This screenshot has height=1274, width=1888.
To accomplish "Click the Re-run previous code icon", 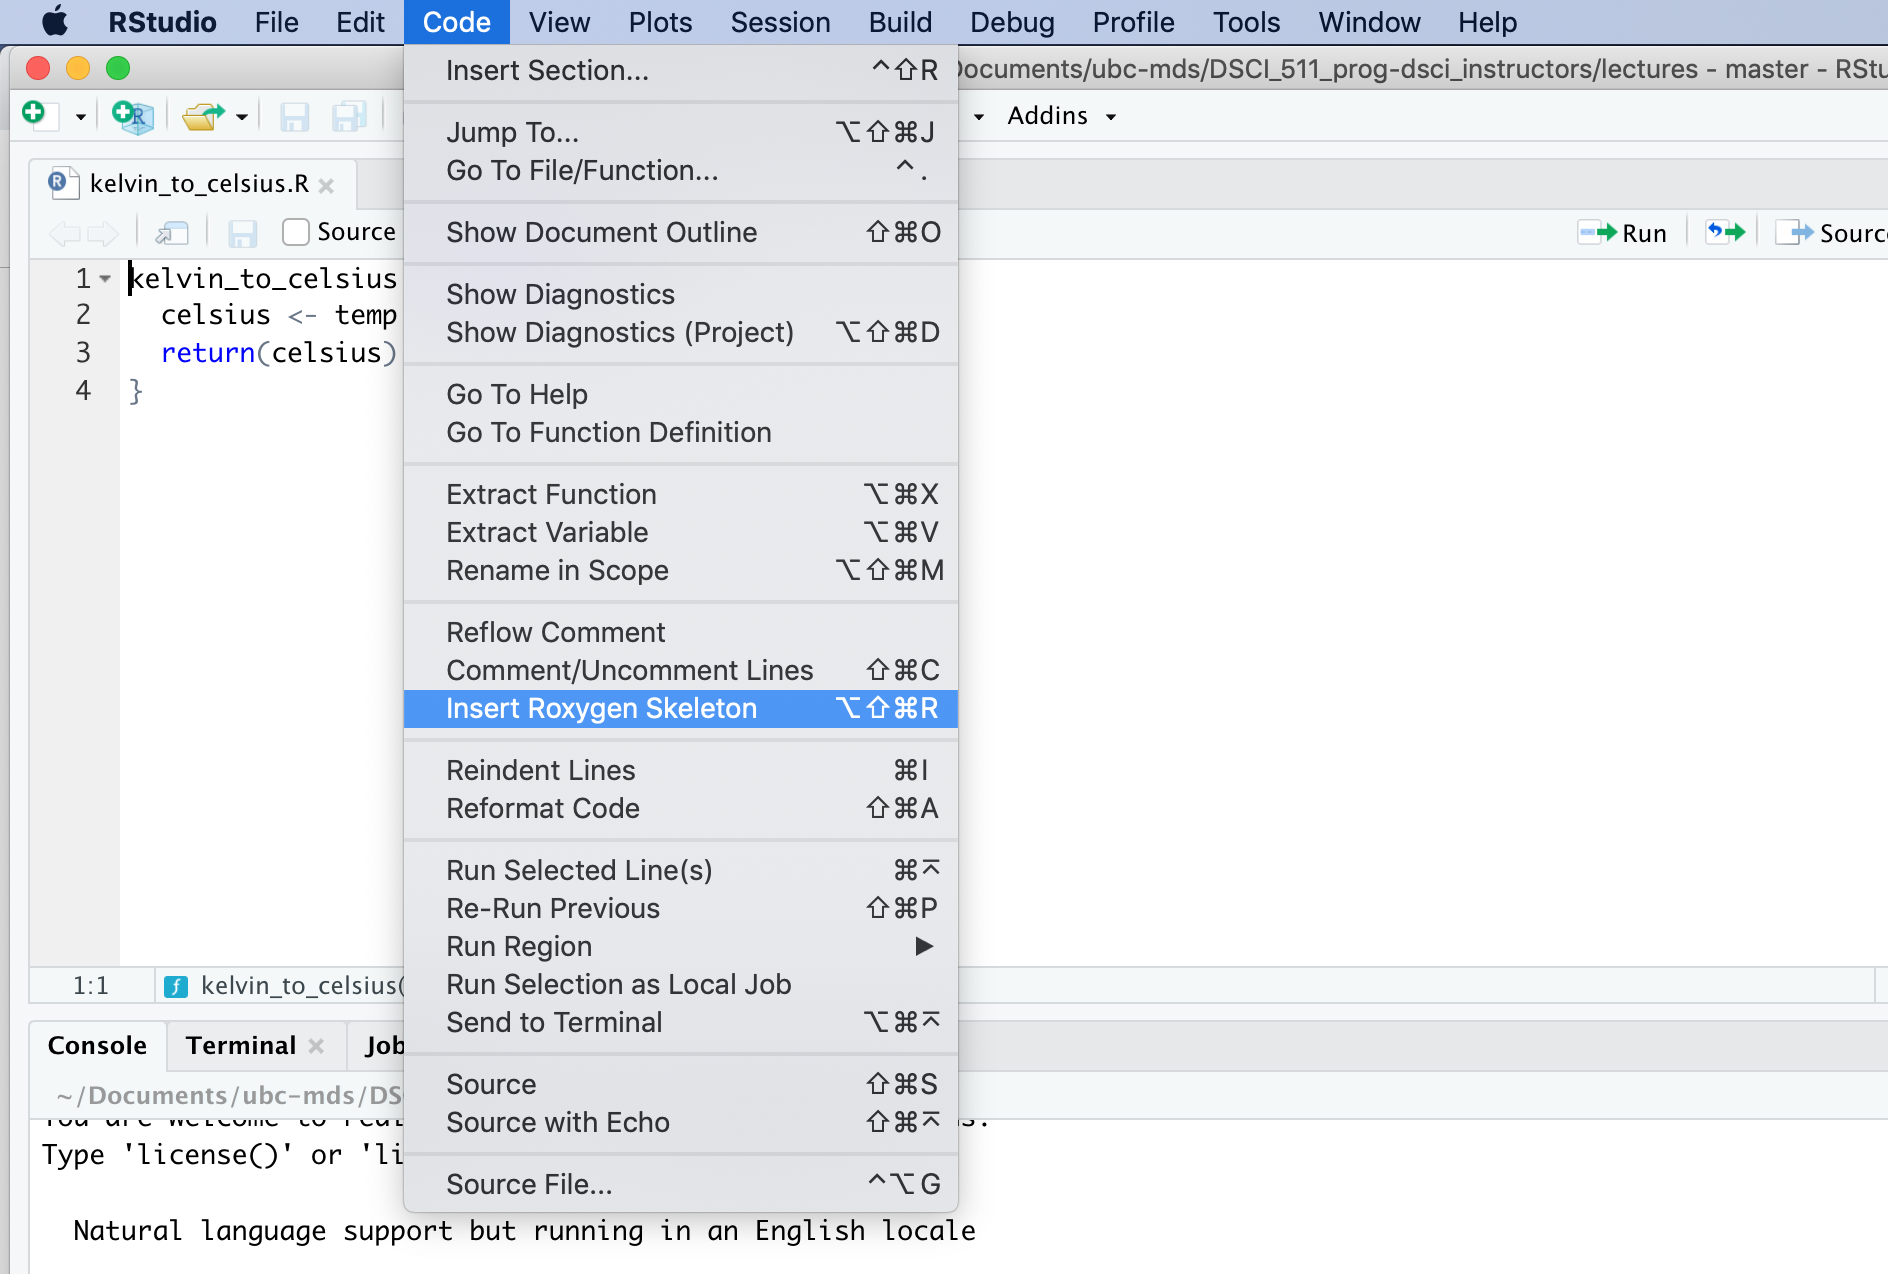I will (1725, 233).
